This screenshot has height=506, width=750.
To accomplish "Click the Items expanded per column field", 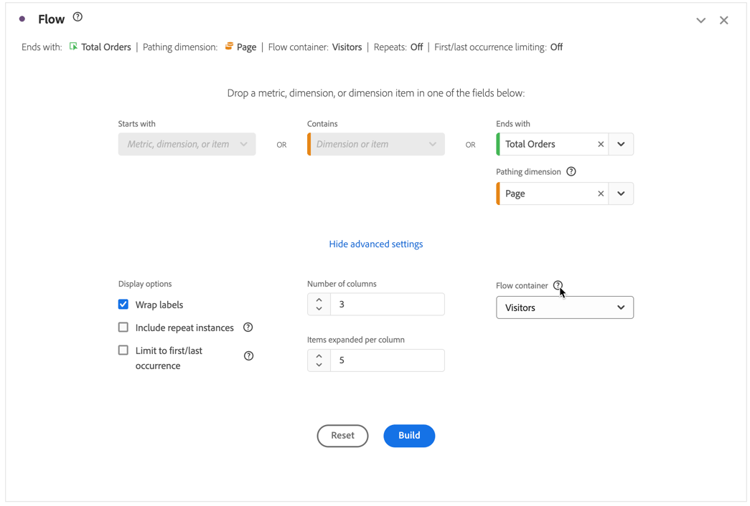I will coord(387,360).
